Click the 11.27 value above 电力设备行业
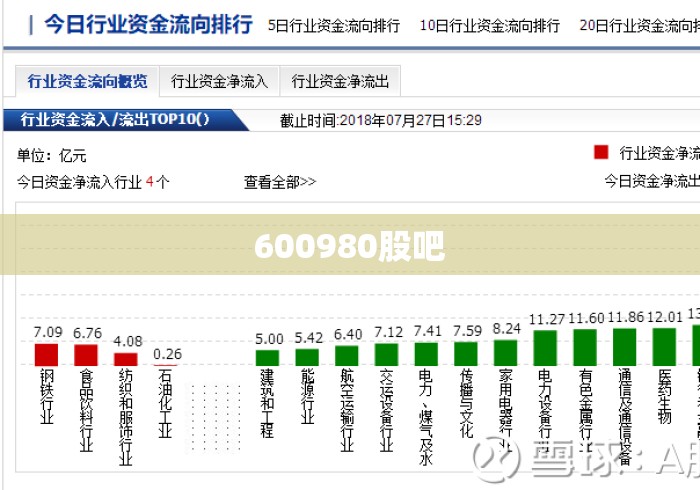This screenshot has height=490, width=700. click(x=547, y=319)
